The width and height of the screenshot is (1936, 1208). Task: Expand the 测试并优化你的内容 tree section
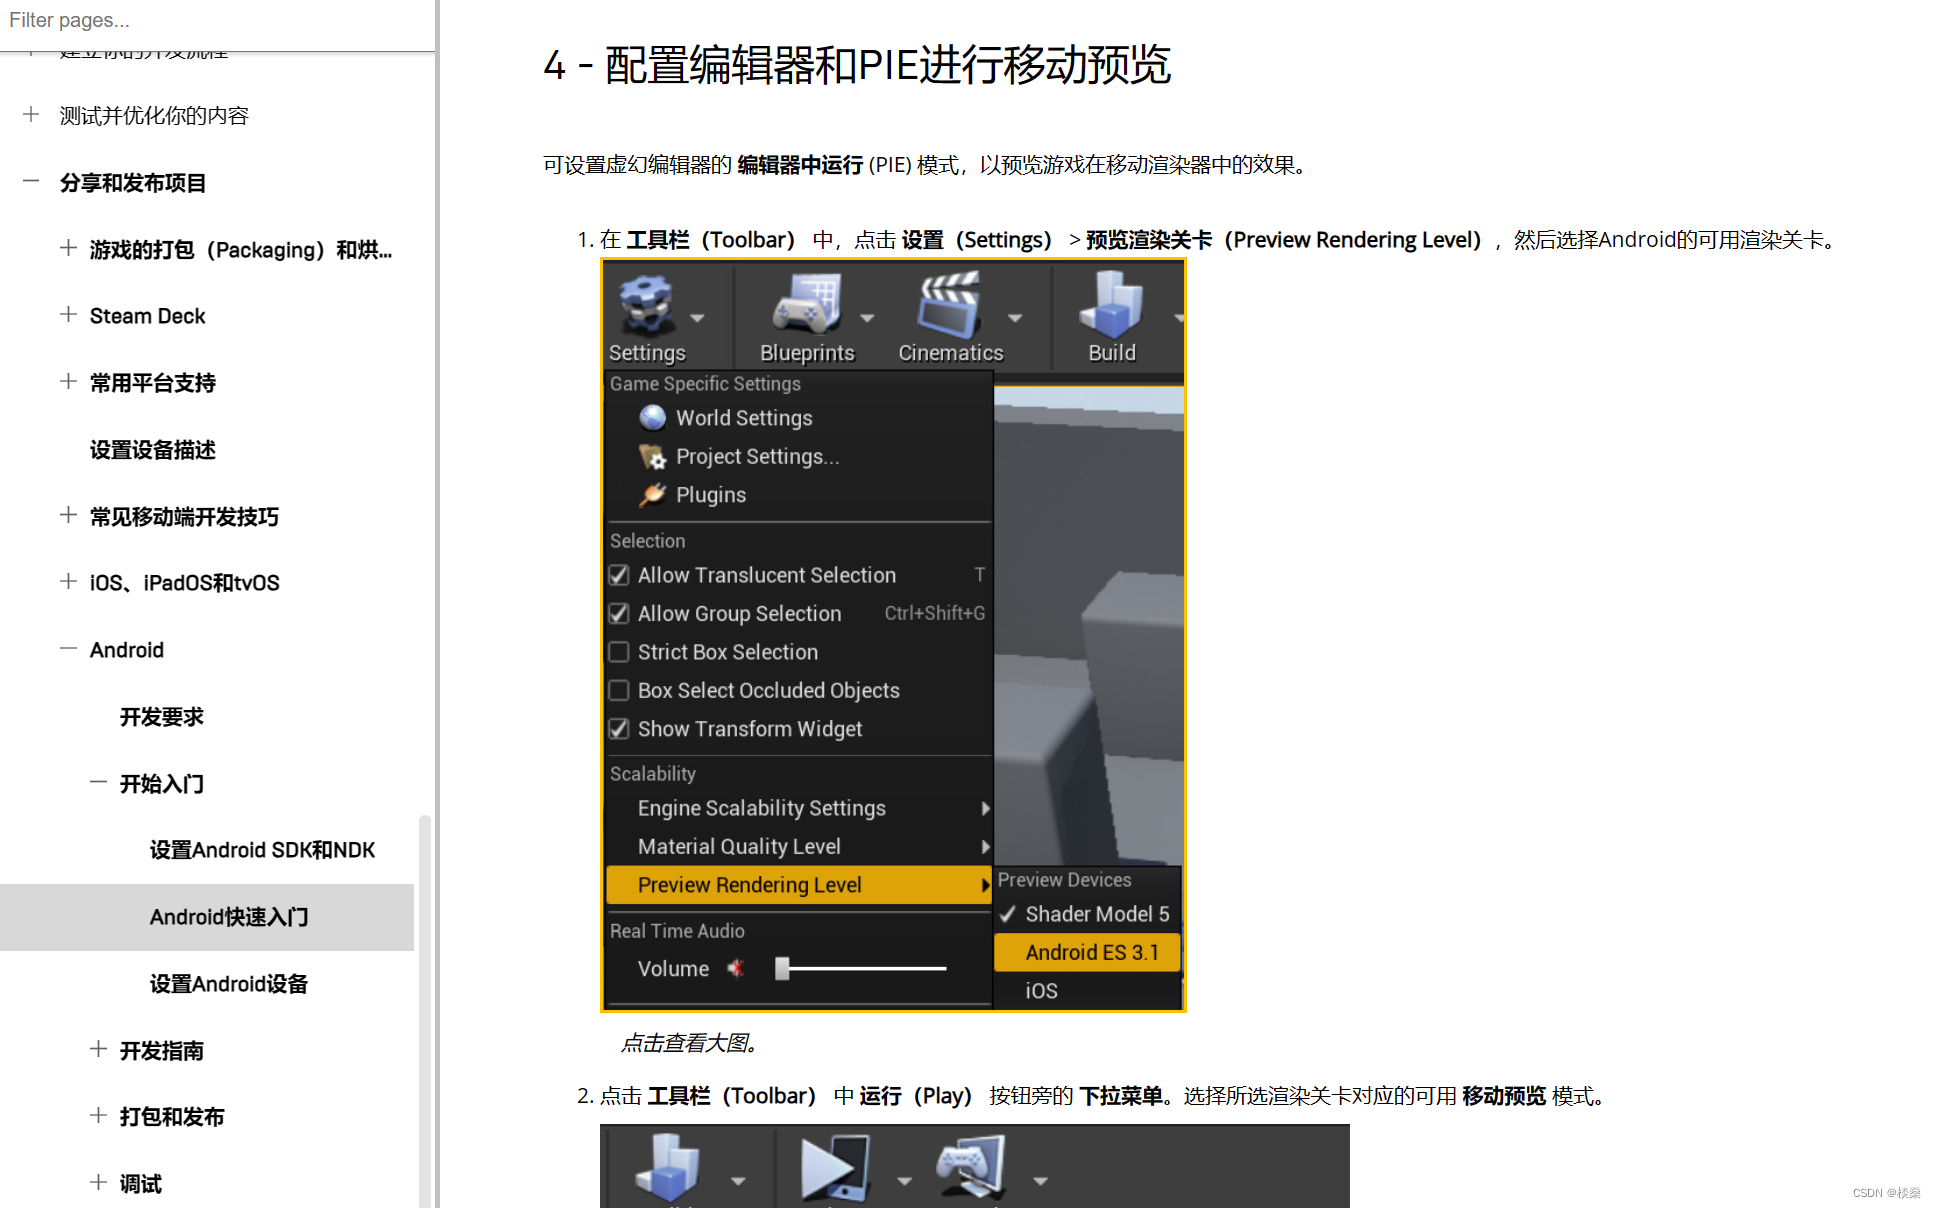click(31, 115)
